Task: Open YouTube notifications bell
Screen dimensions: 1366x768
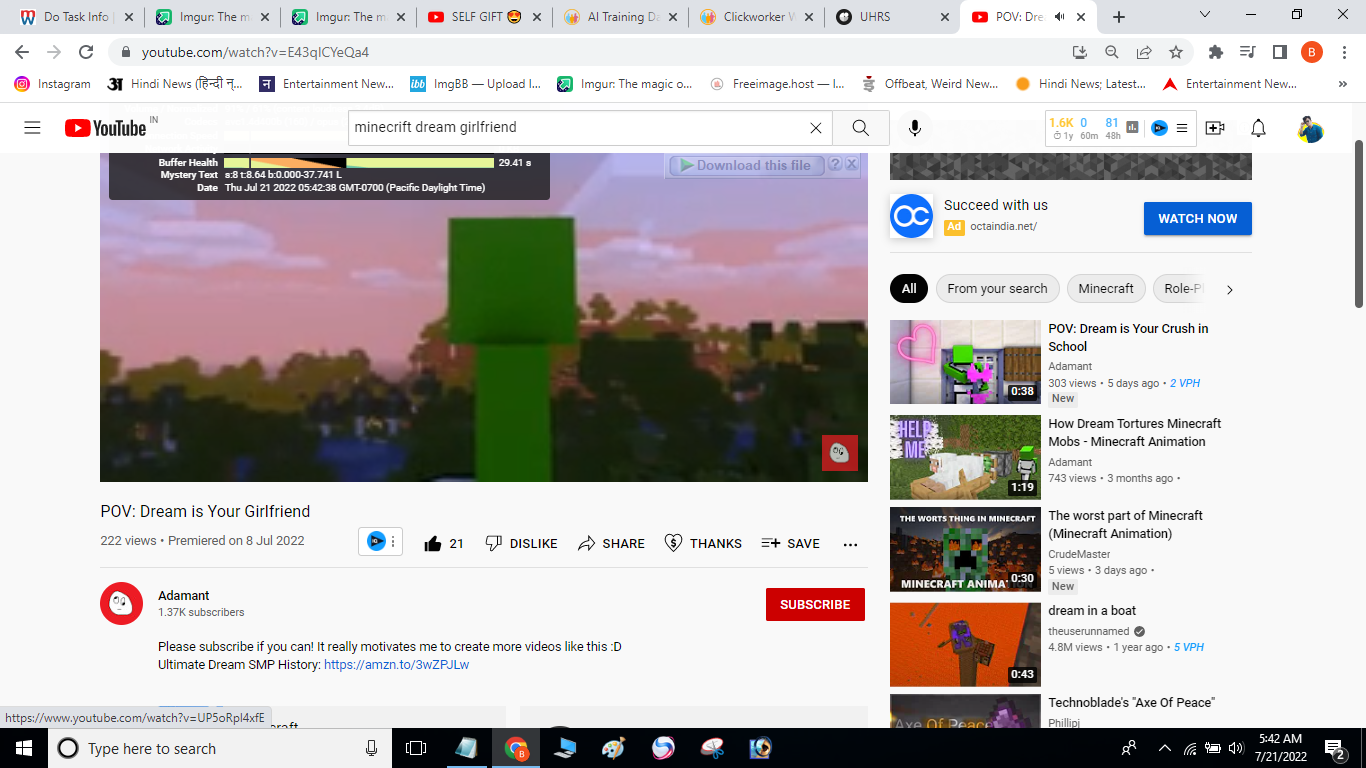Action: pos(1259,128)
